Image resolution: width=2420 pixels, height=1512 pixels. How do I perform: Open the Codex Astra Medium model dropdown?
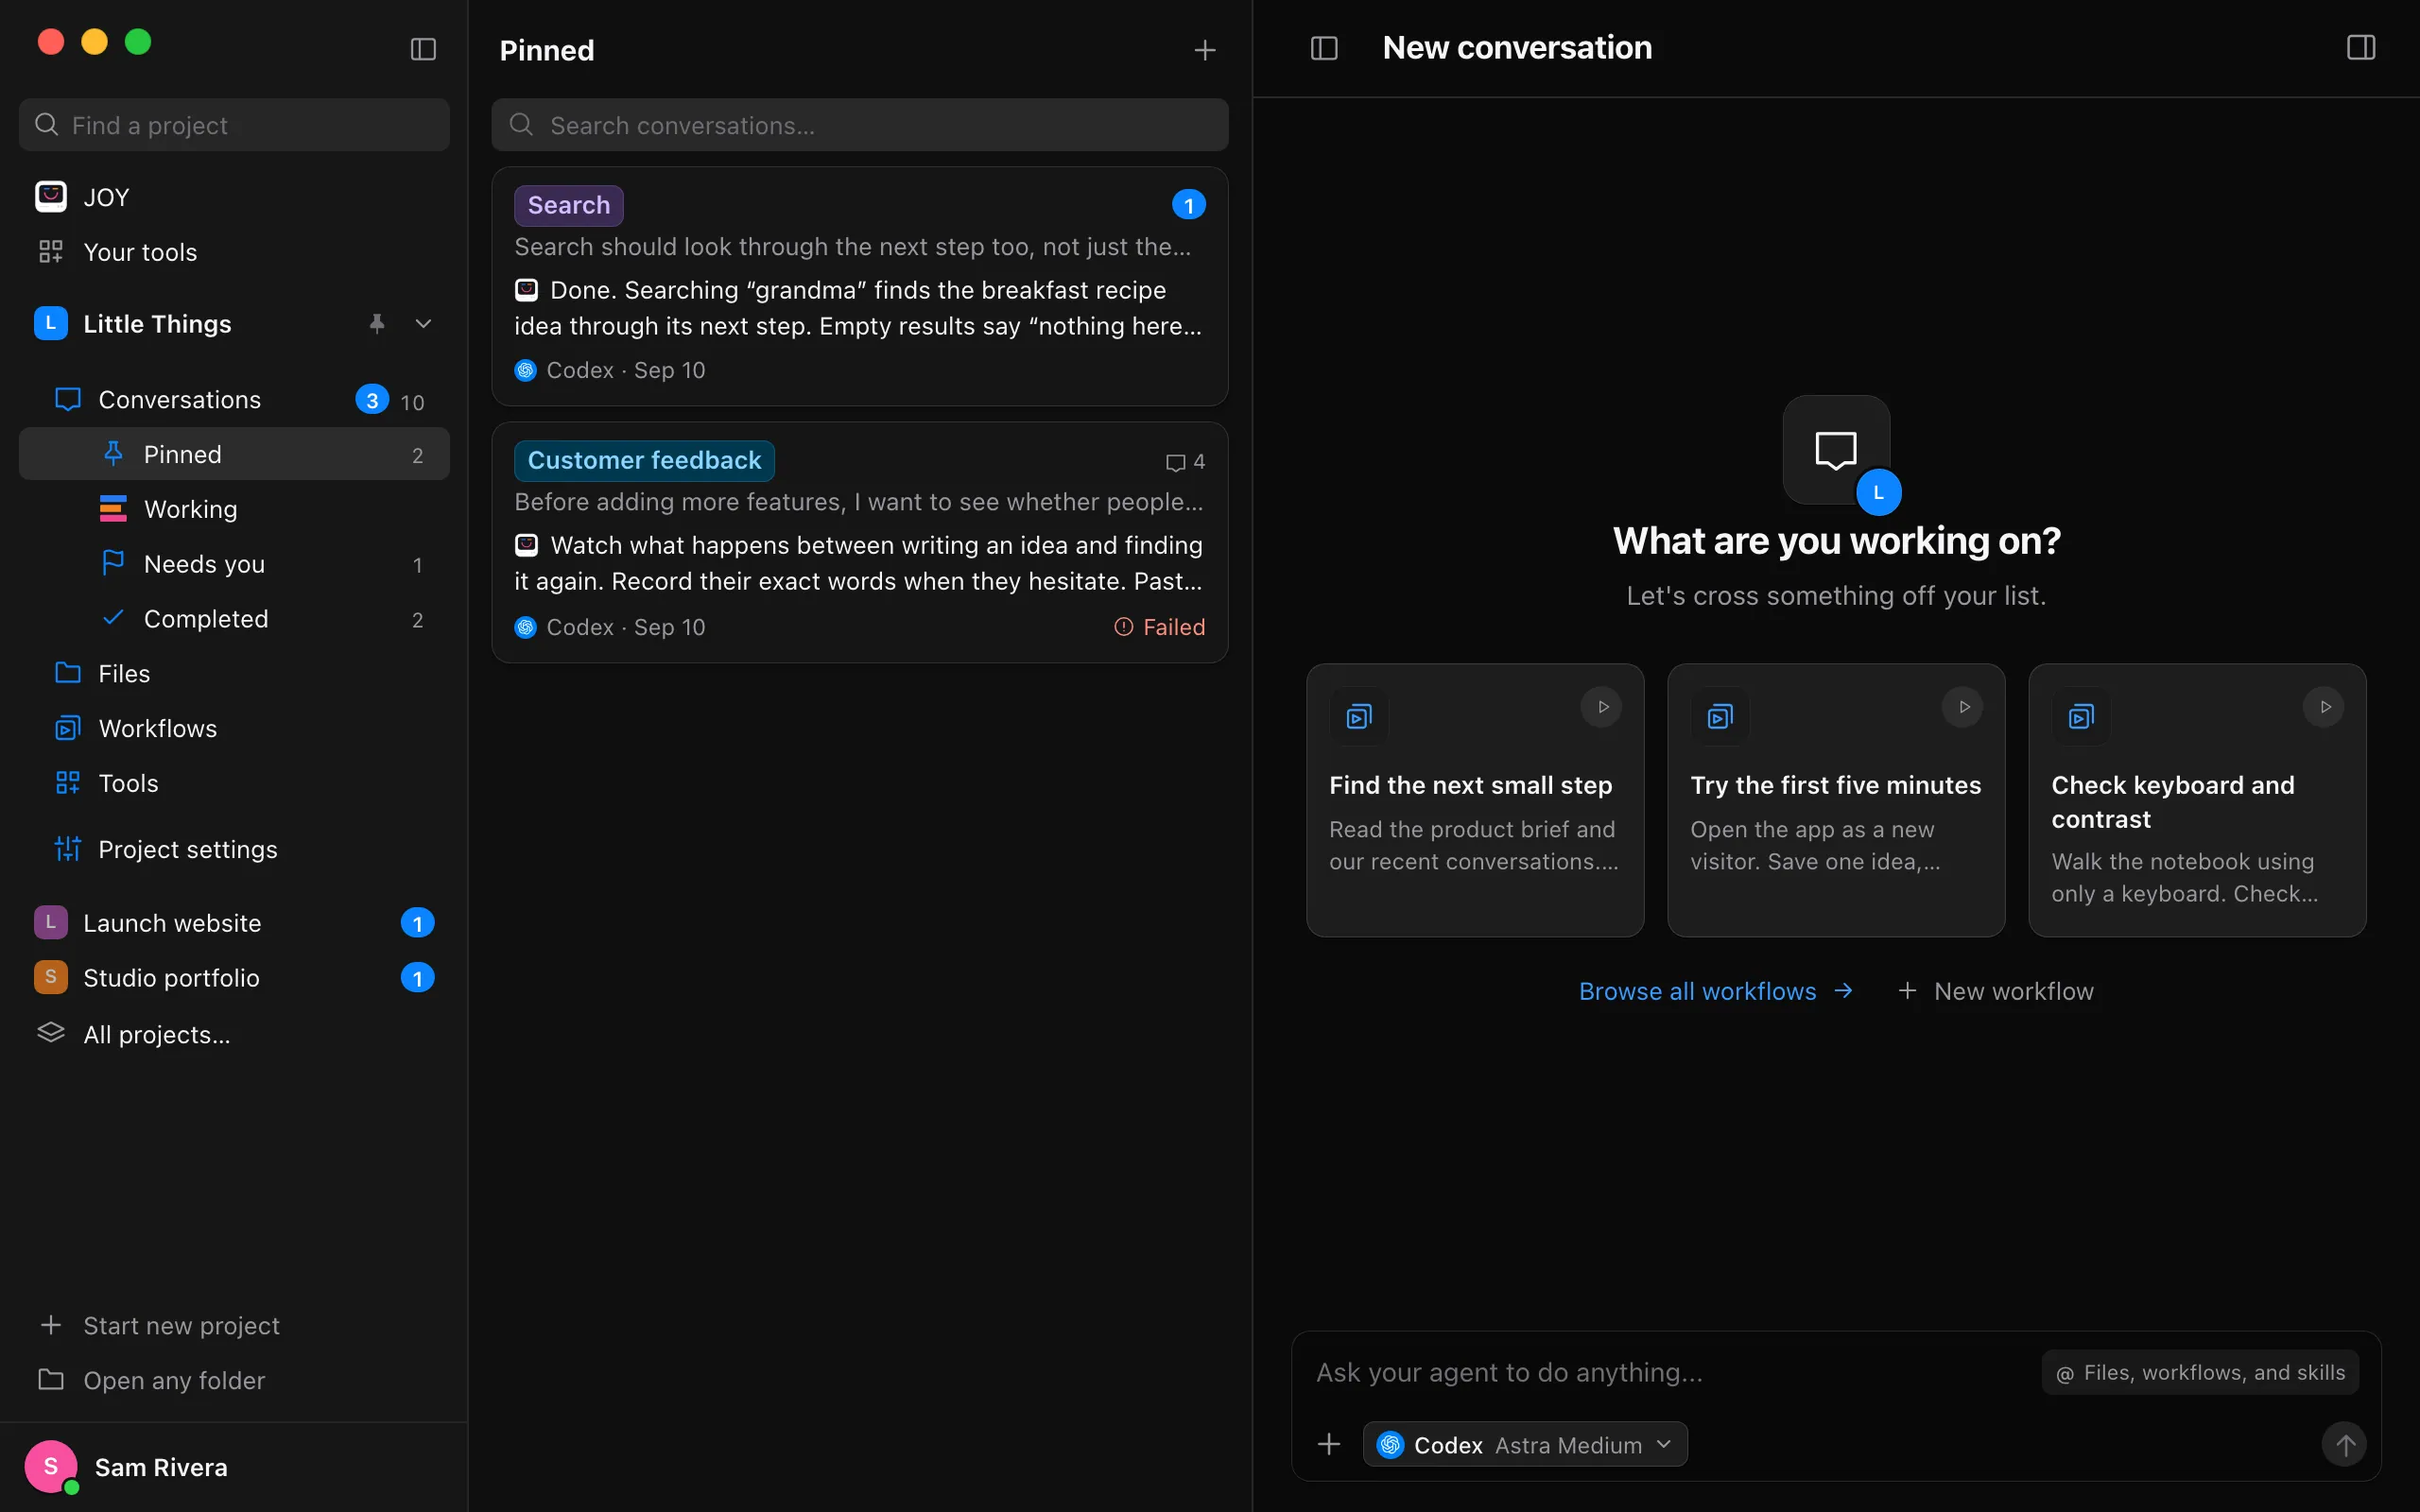pos(1525,1444)
